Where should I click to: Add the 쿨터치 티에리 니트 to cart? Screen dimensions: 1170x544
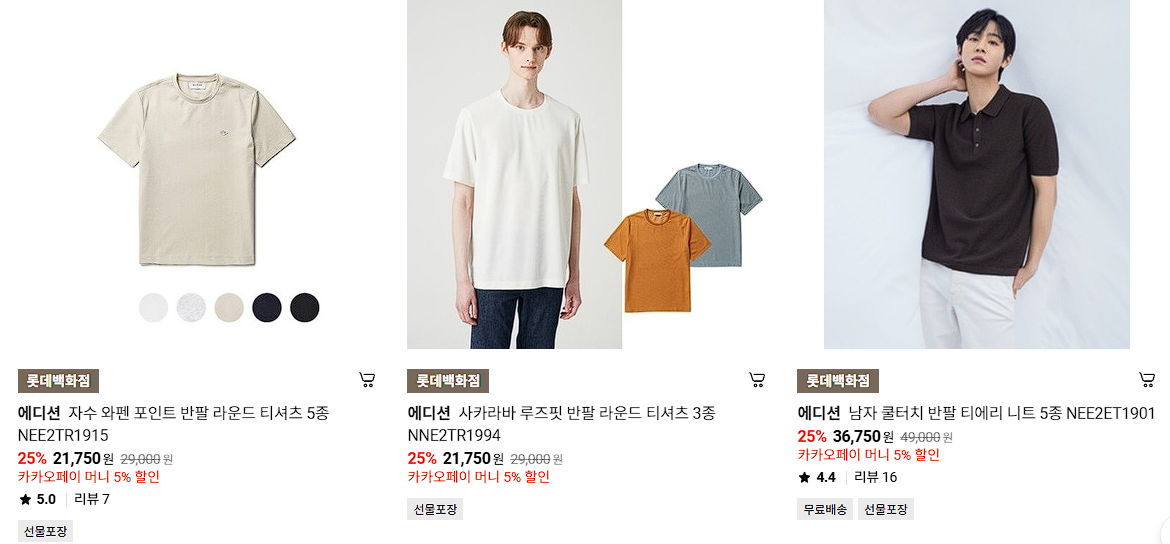[x=1147, y=380]
